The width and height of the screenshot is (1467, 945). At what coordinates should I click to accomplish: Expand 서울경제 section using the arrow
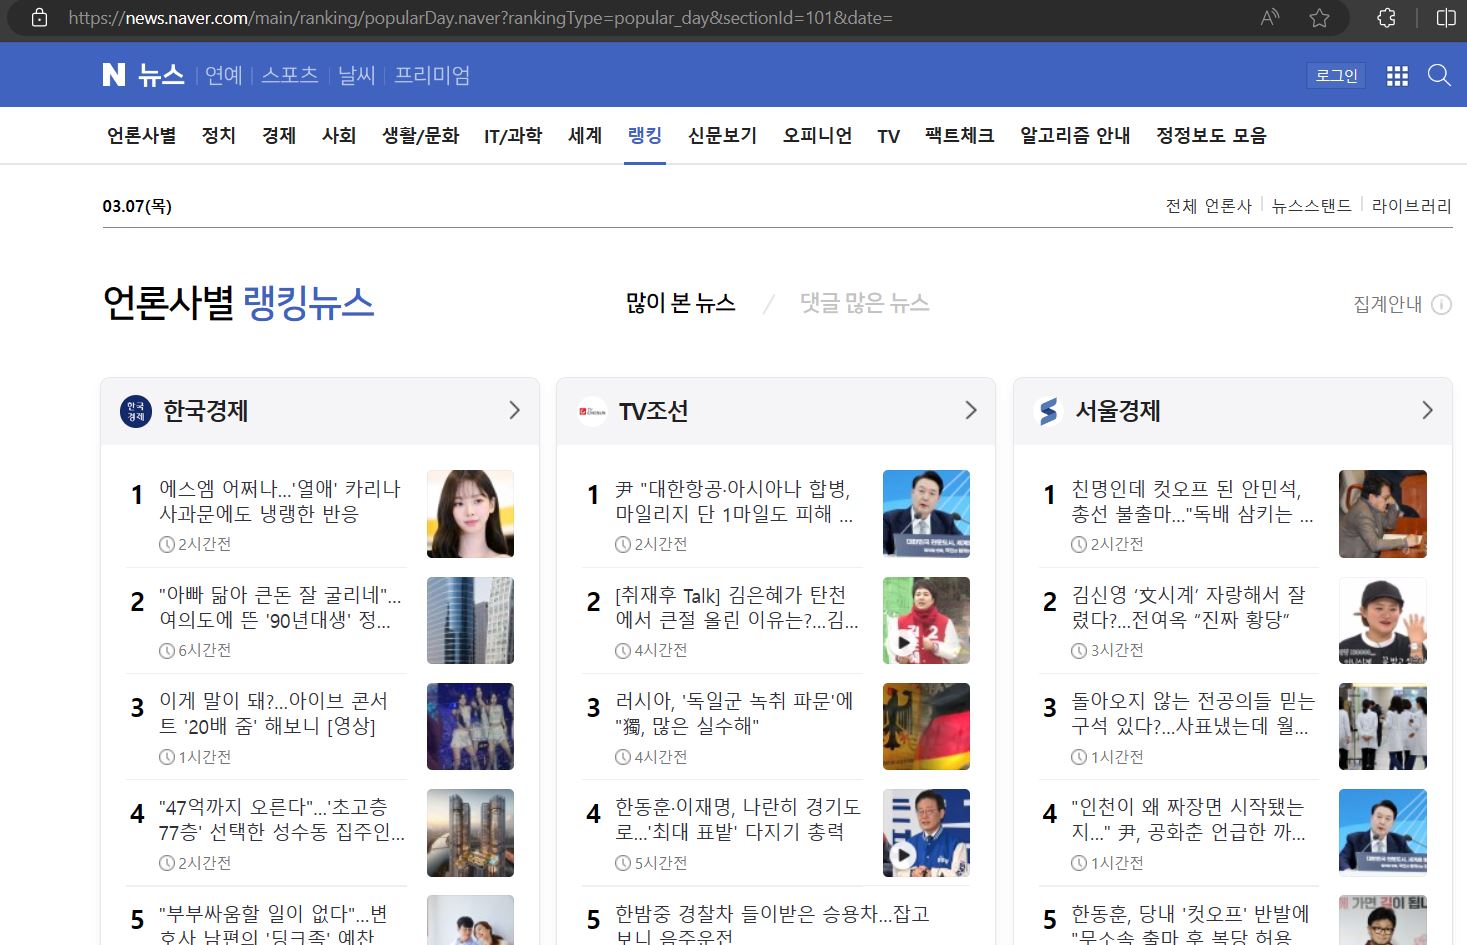pyautogui.click(x=1426, y=410)
